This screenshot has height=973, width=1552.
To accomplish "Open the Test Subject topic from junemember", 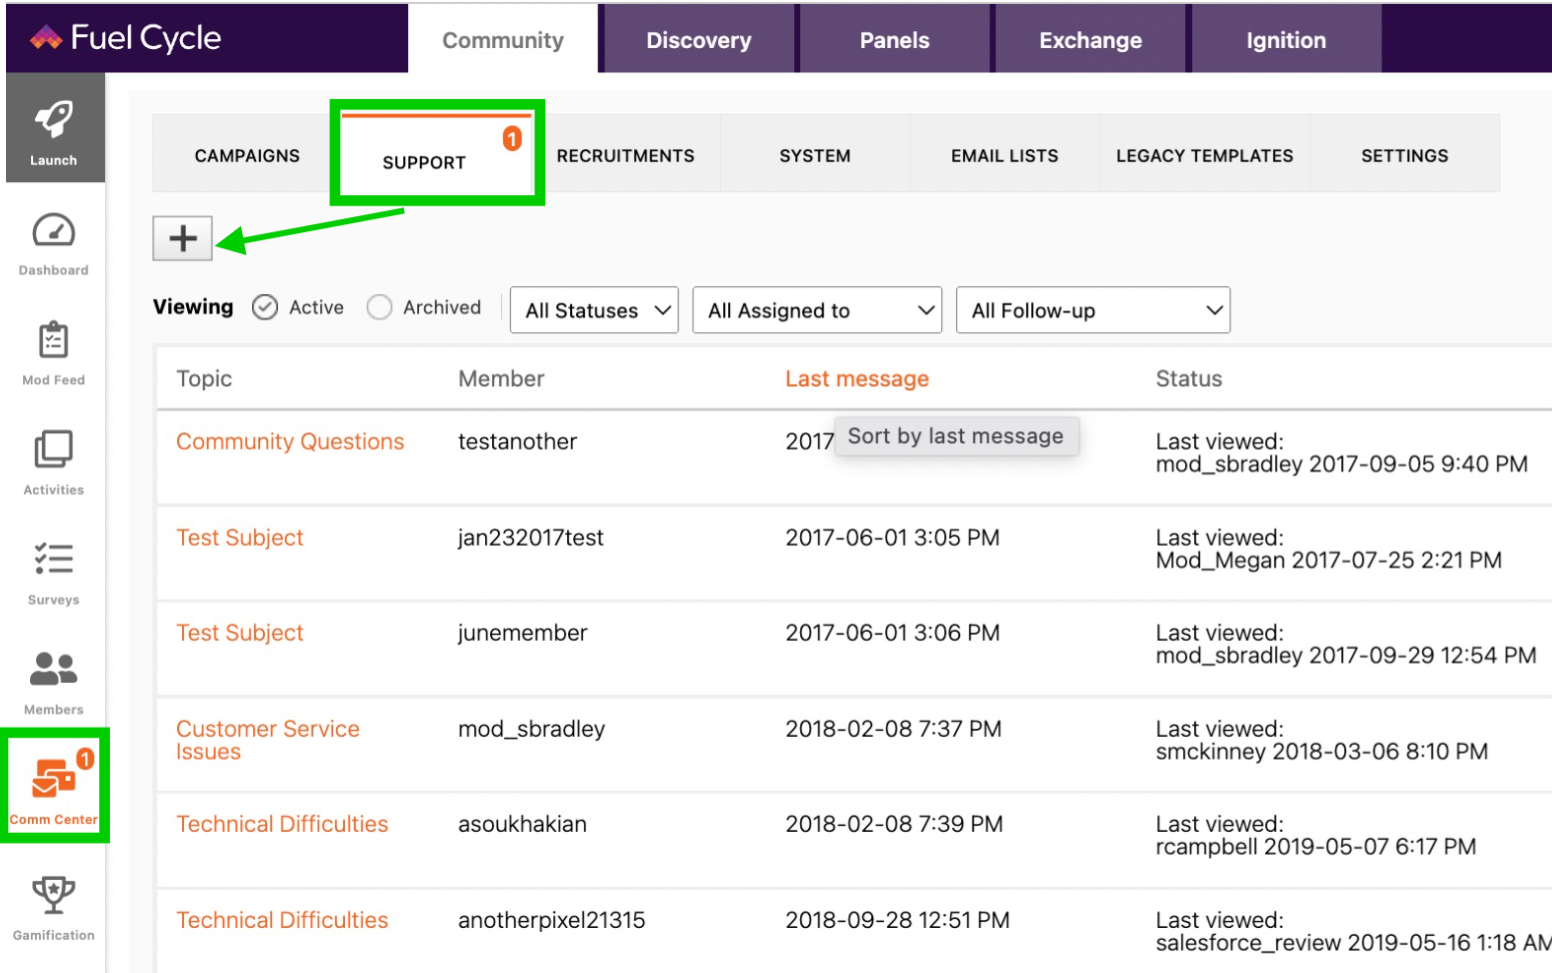I will [240, 633].
